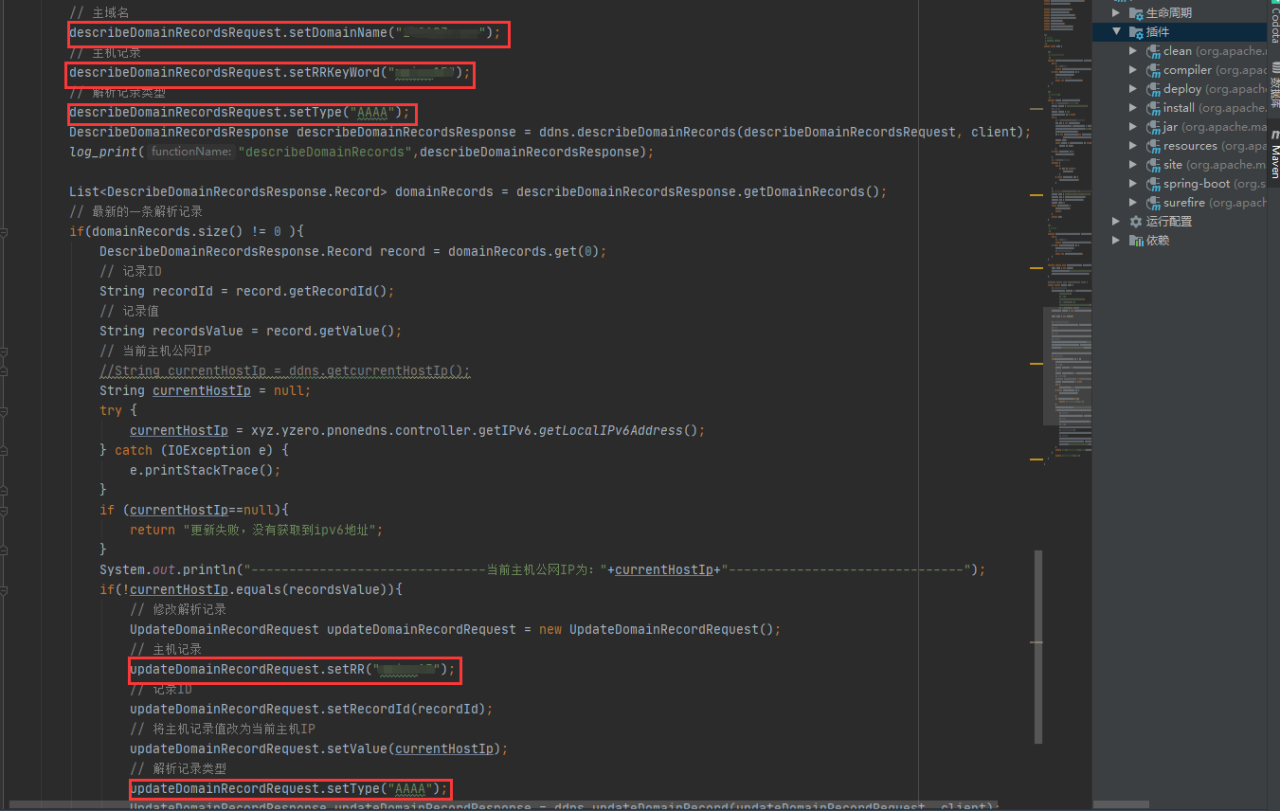Open the Codota side tab
This screenshot has width=1280, height=811.
click(x=1274, y=25)
